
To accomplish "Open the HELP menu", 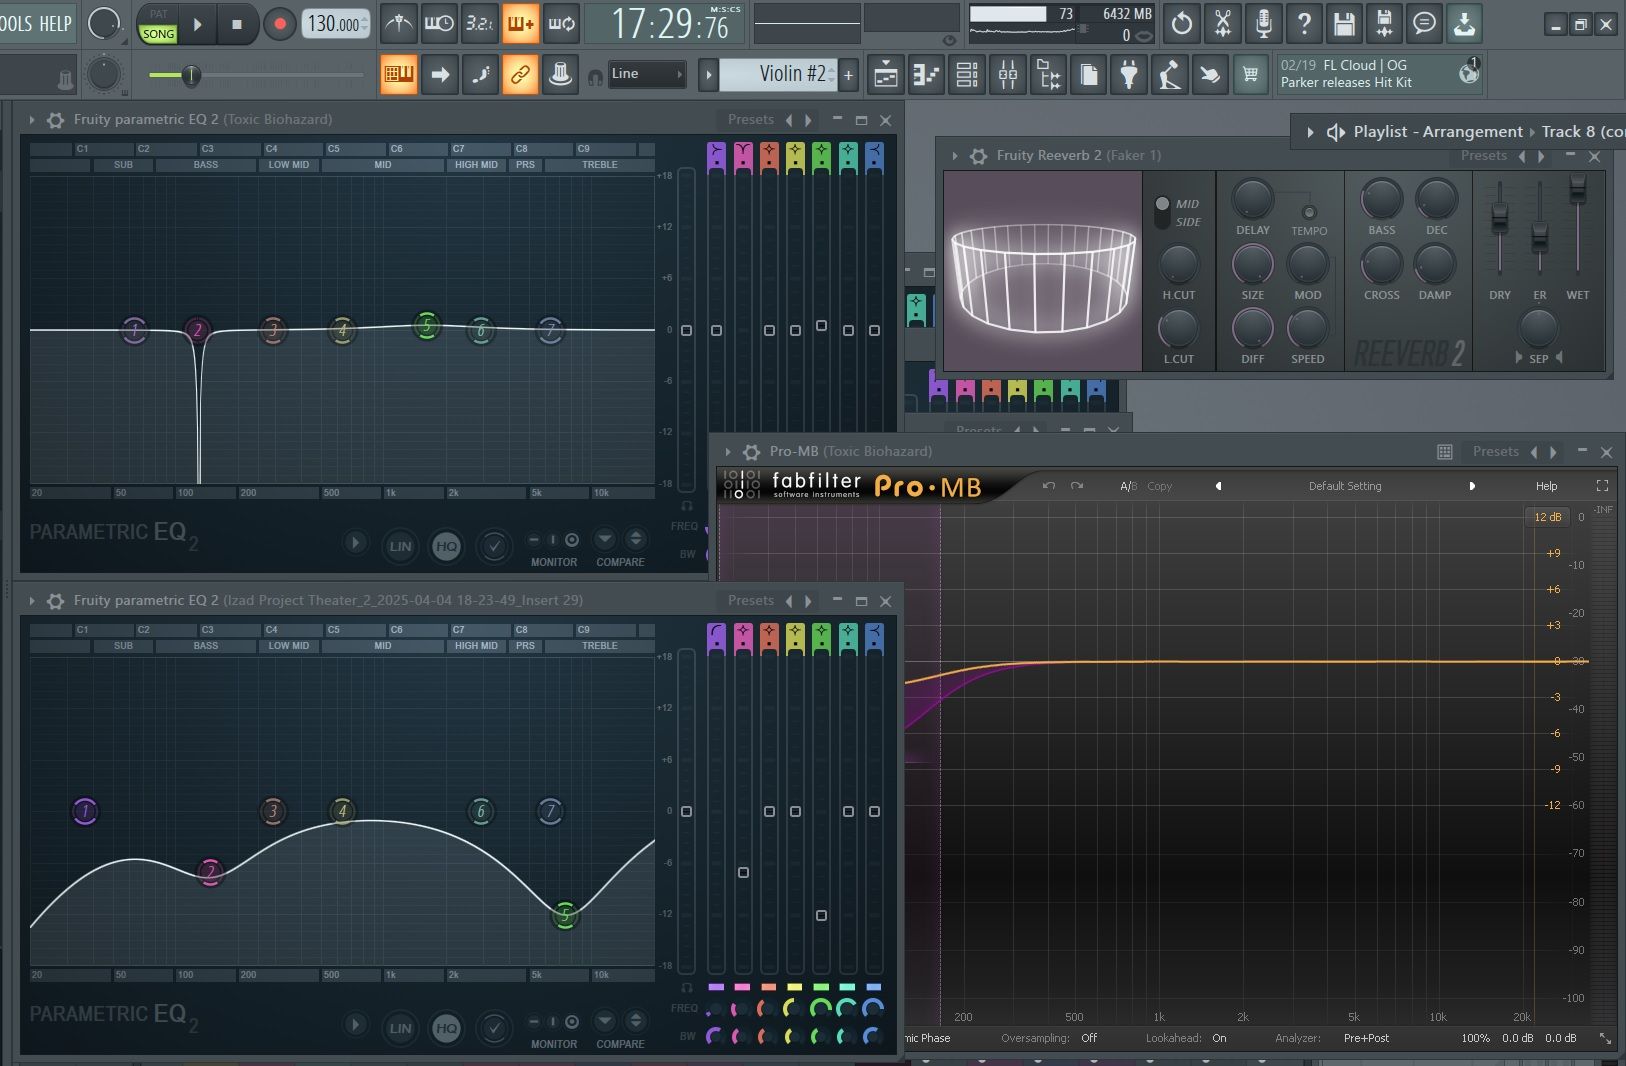I will pos(55,23).
